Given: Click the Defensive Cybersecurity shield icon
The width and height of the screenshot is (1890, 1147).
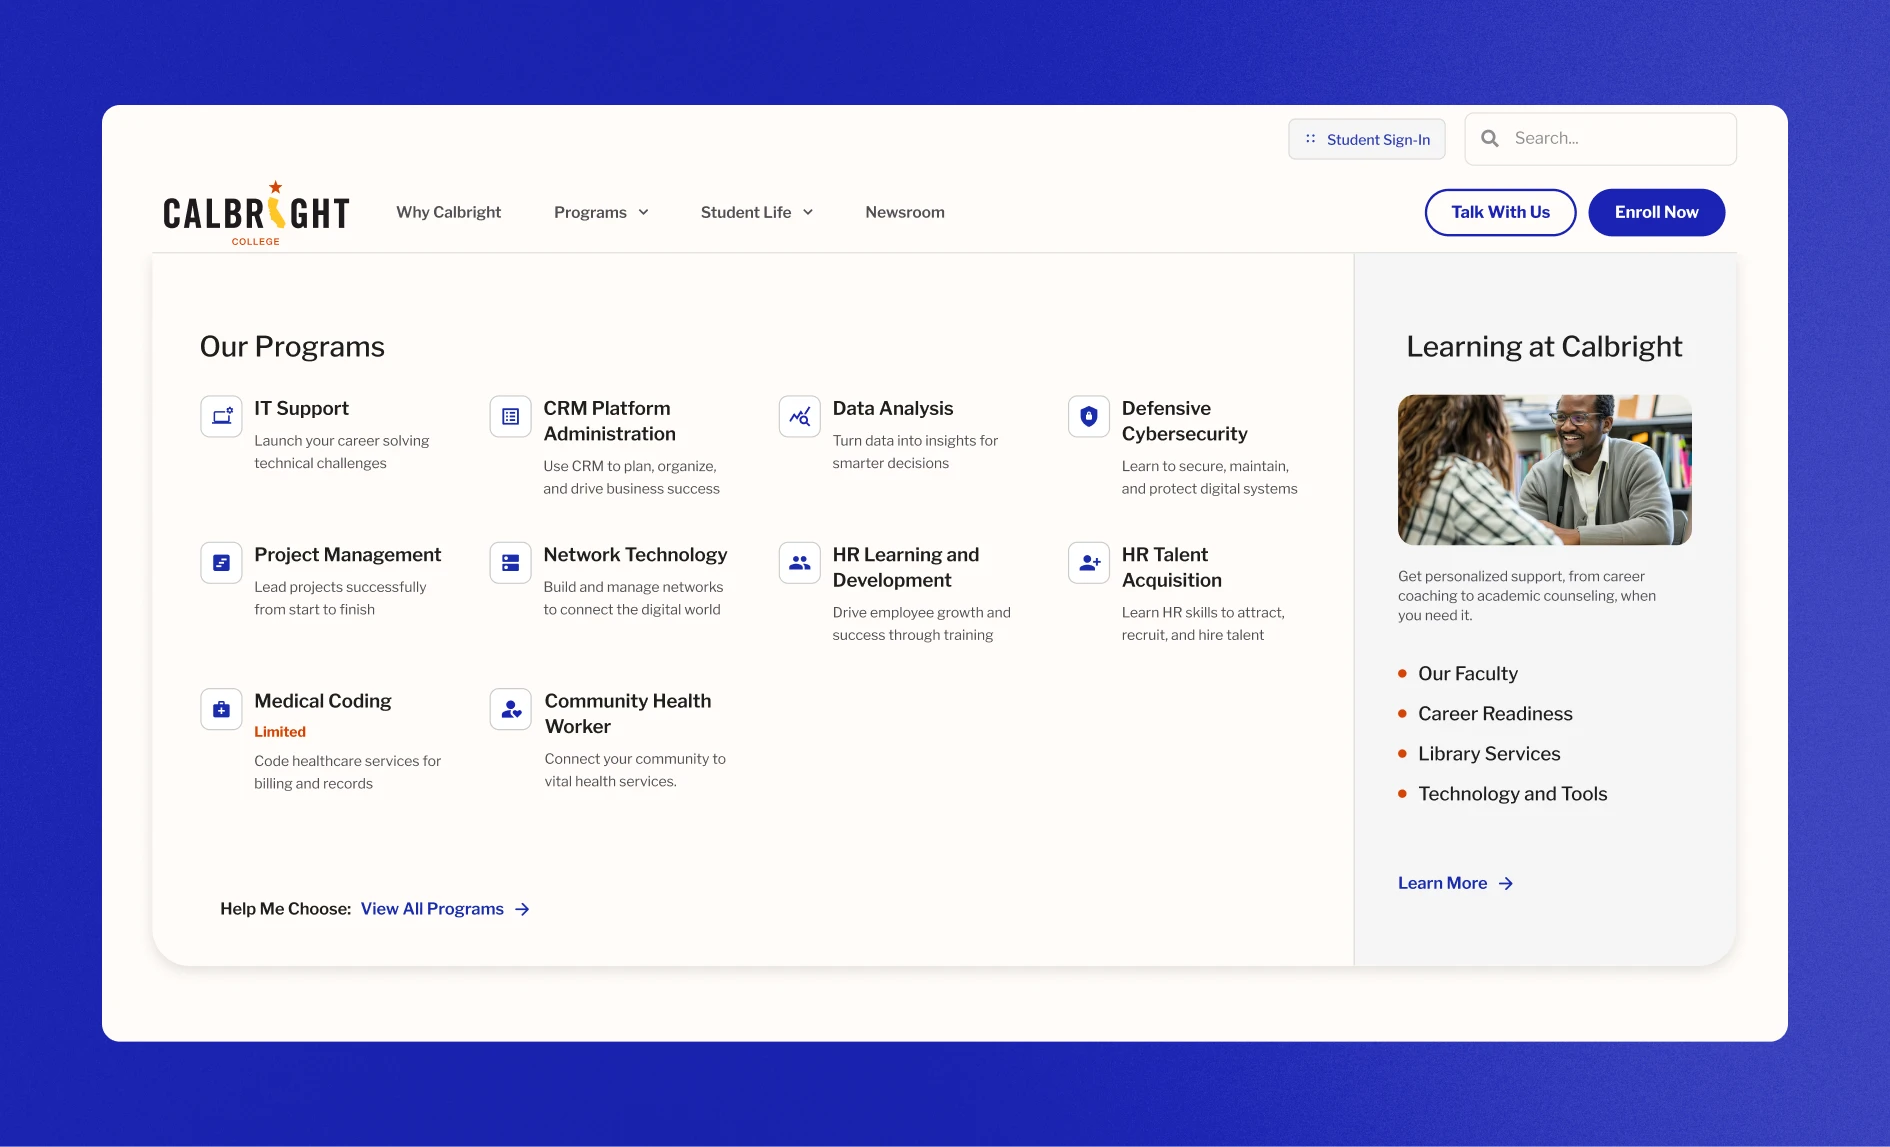Looking at the screenshot, I should click(1089, 416).
